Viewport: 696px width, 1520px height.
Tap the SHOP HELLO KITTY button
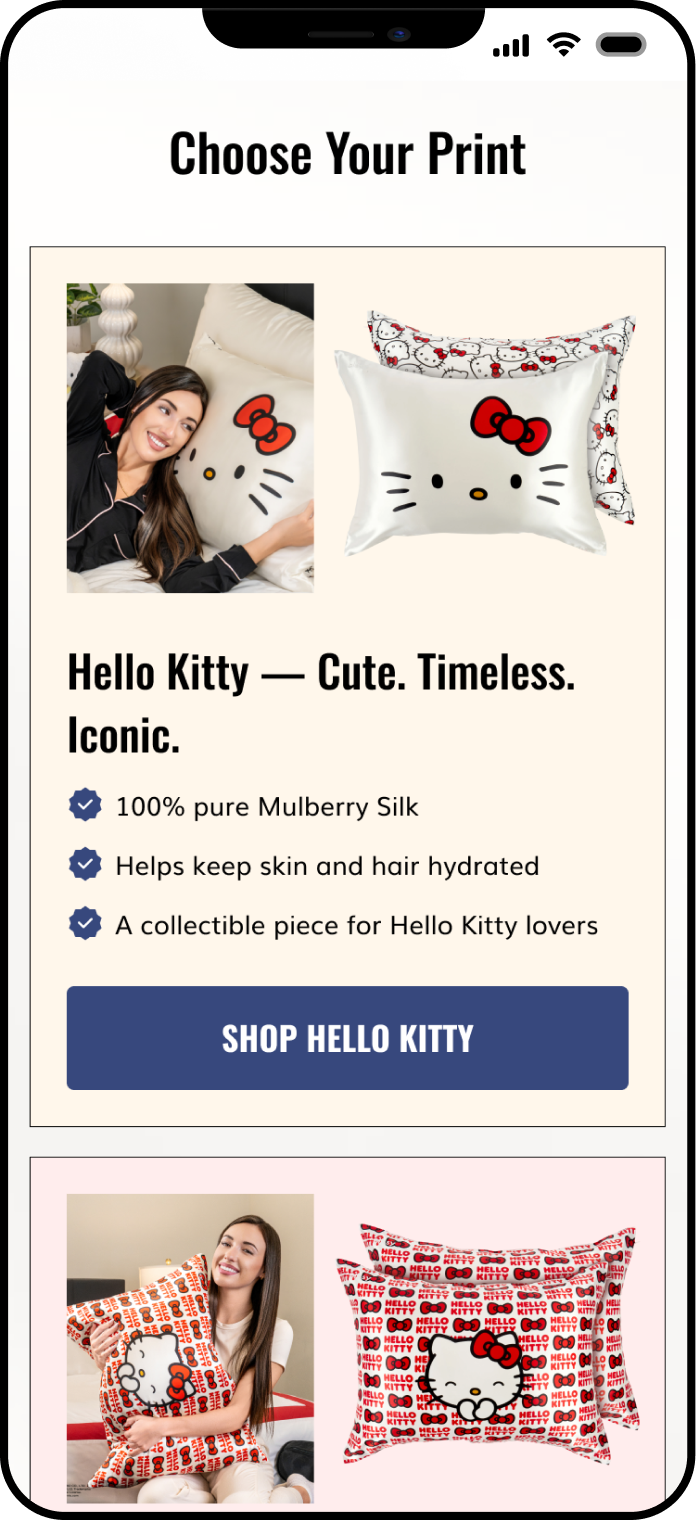[x=347, y=1038]
